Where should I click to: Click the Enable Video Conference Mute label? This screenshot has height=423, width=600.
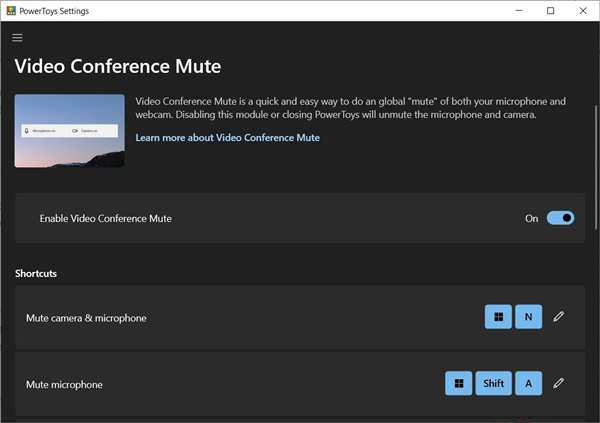[x=105, y=218]
